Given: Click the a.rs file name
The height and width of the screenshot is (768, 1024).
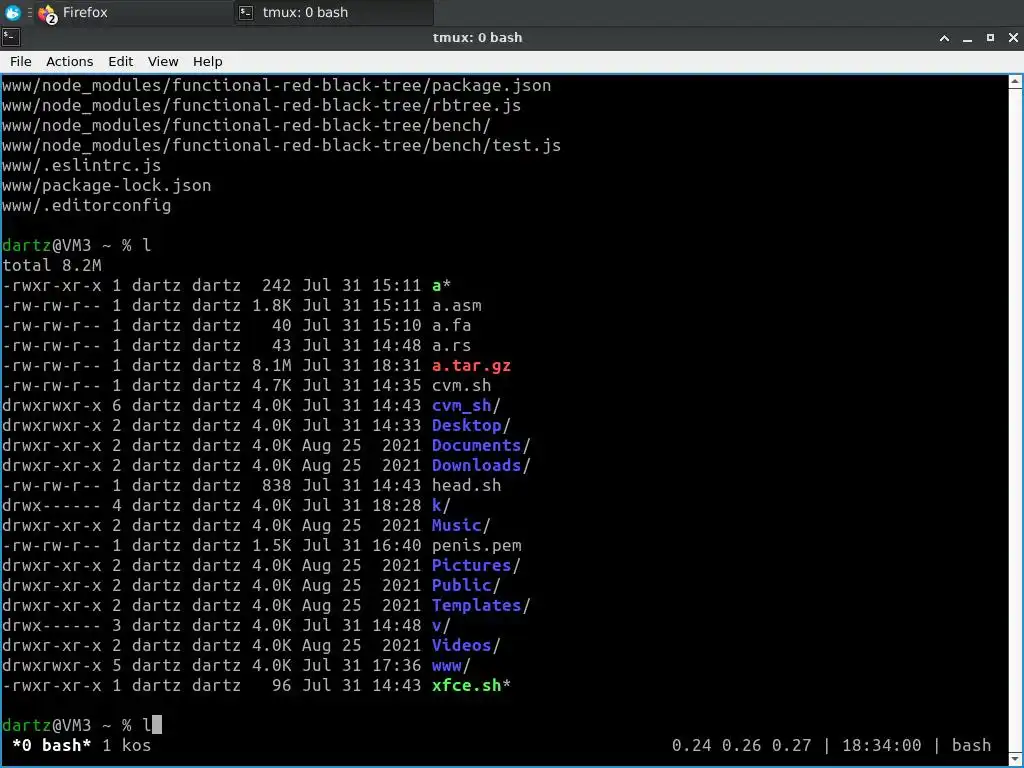Looking at the screenshot, I should [x=451, y=345].
